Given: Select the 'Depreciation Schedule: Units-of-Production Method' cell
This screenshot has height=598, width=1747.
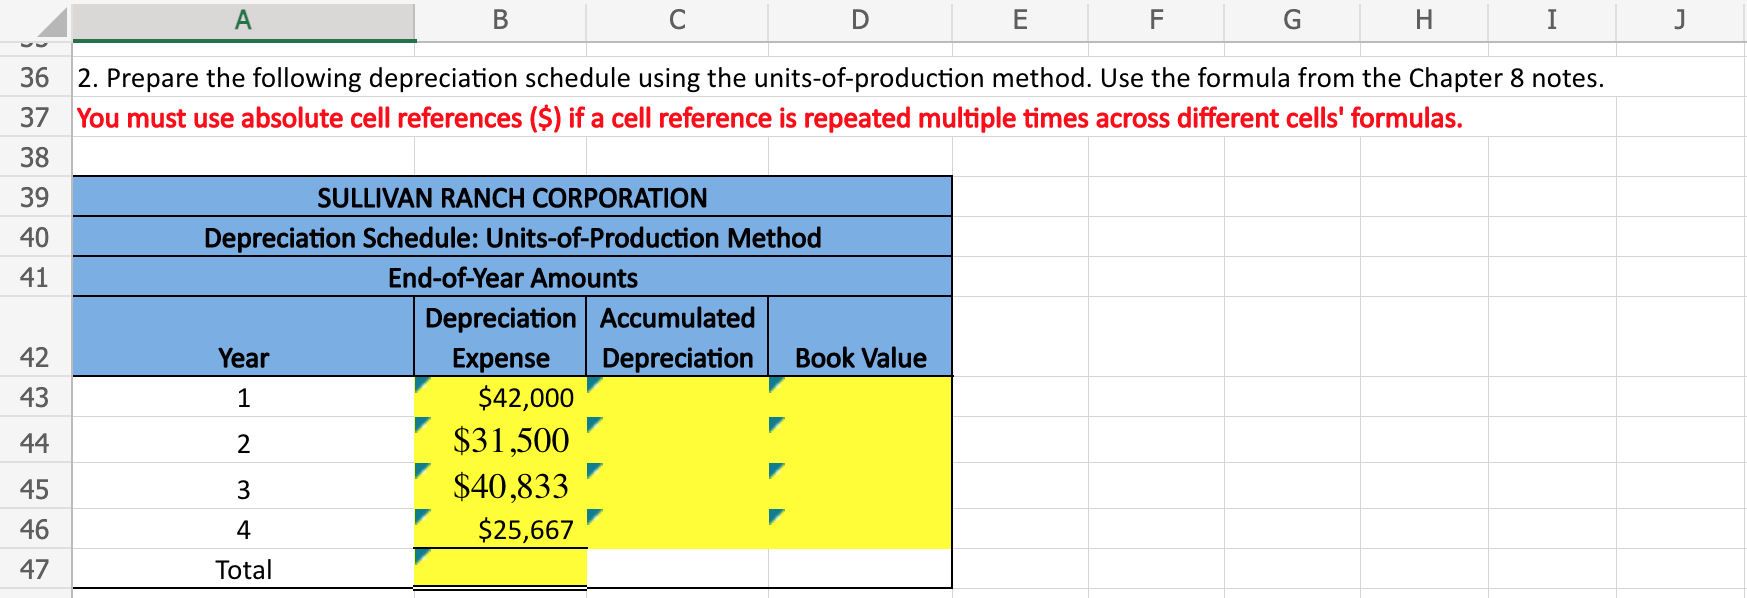Looking at the screenshot, I should pos(512,237).
